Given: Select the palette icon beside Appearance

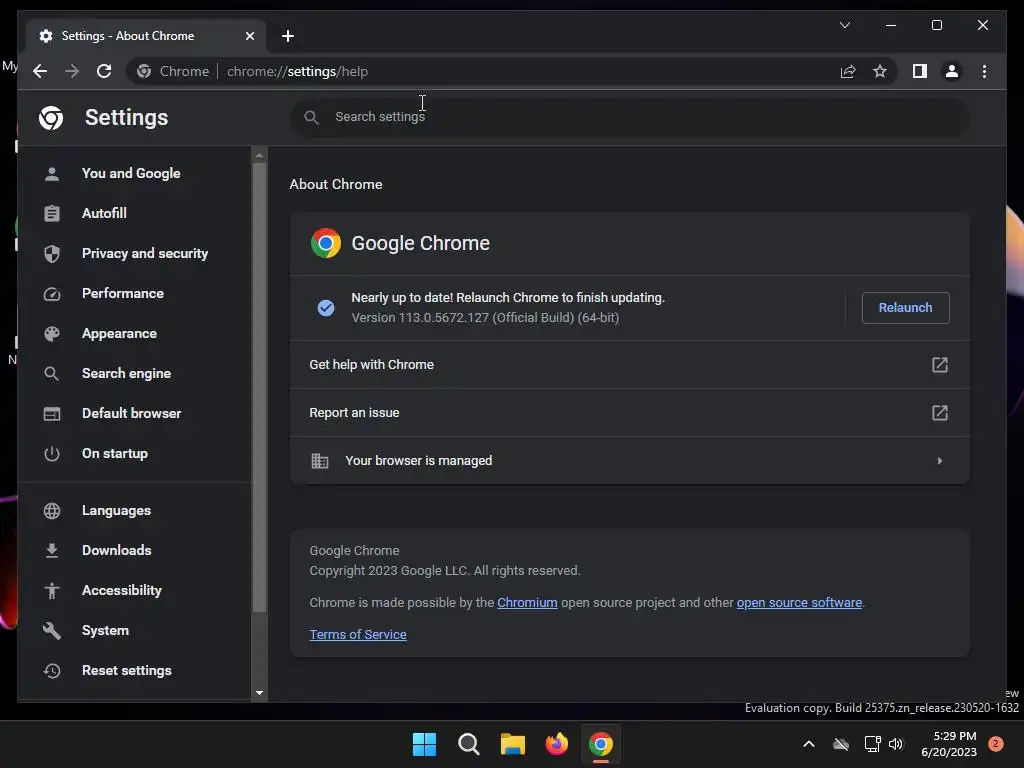Looking at the screenshot, I should (52, 334).
